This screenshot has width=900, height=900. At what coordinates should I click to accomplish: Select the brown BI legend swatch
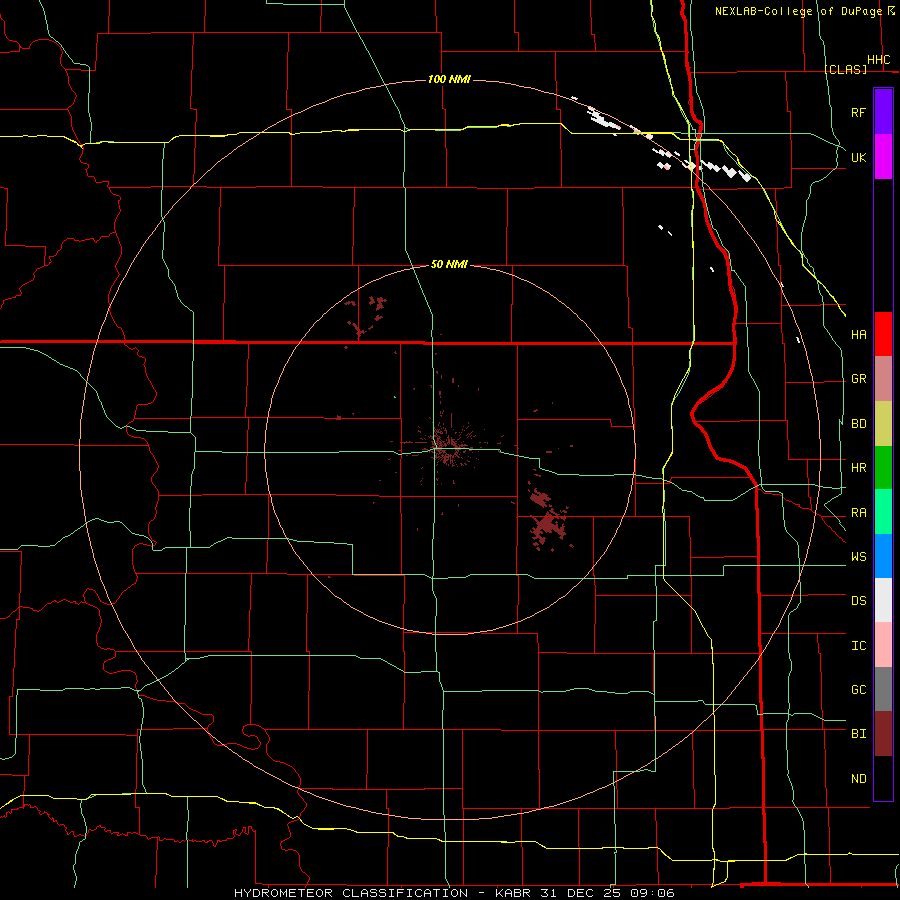pyautogui.click(x=883, y=734)
